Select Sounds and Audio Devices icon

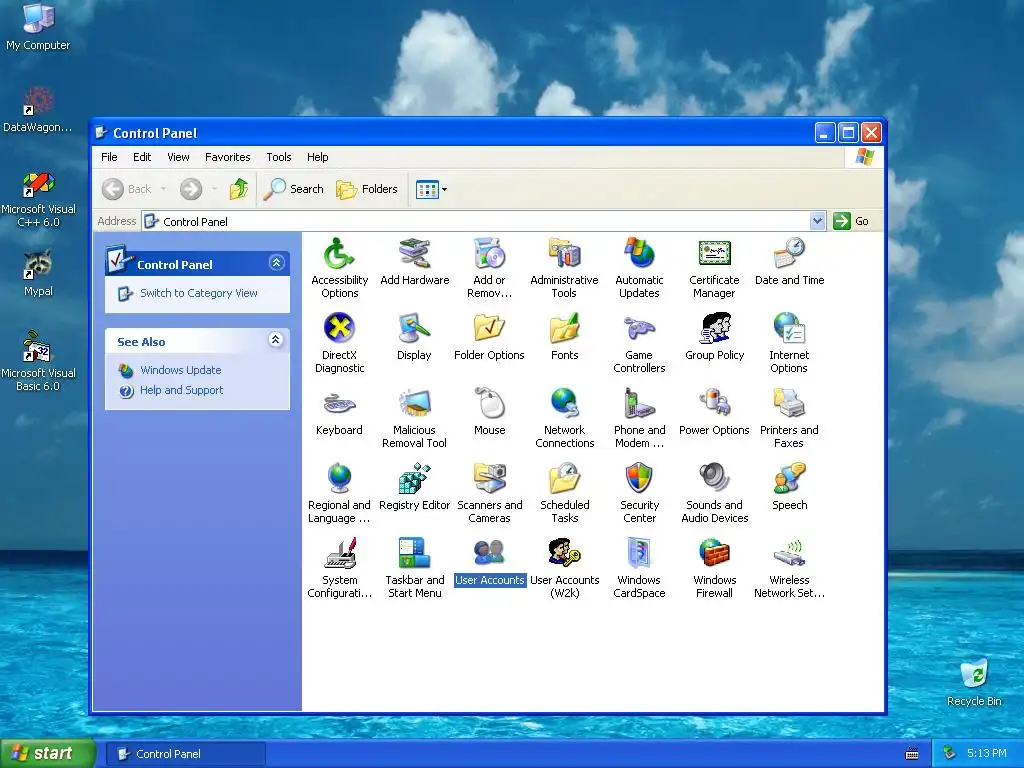coord(714,479)
